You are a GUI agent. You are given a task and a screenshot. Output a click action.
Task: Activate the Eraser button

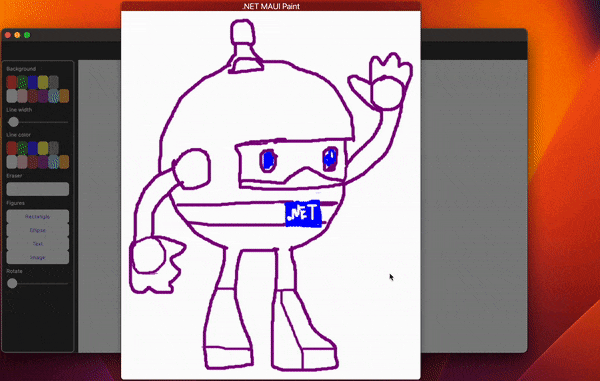point(38,189)
